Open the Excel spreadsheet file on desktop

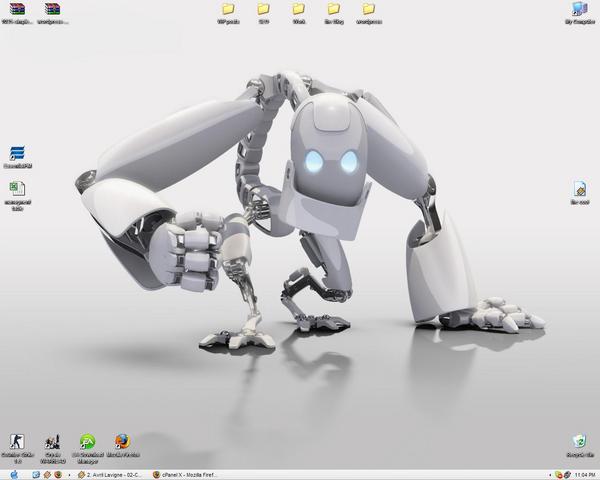[x=18, y=196]
